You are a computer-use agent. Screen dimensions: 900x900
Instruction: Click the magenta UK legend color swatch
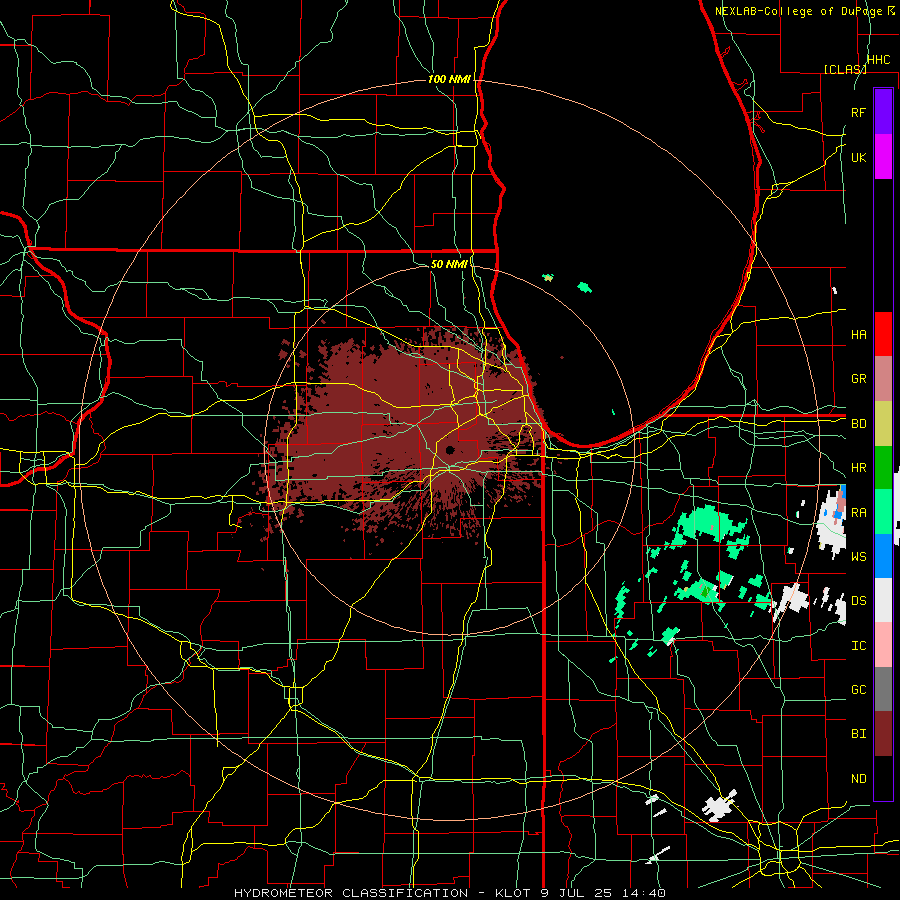point(883,157)
